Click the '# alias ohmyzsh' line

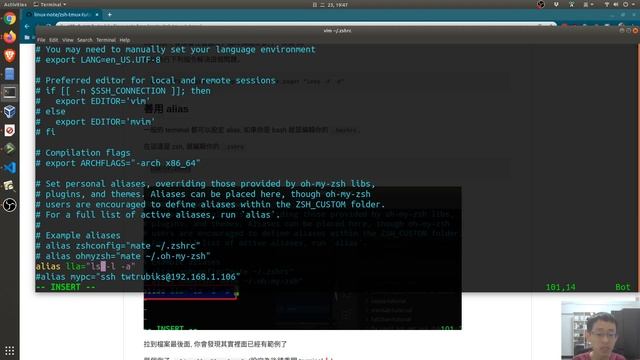coord(123,256)
